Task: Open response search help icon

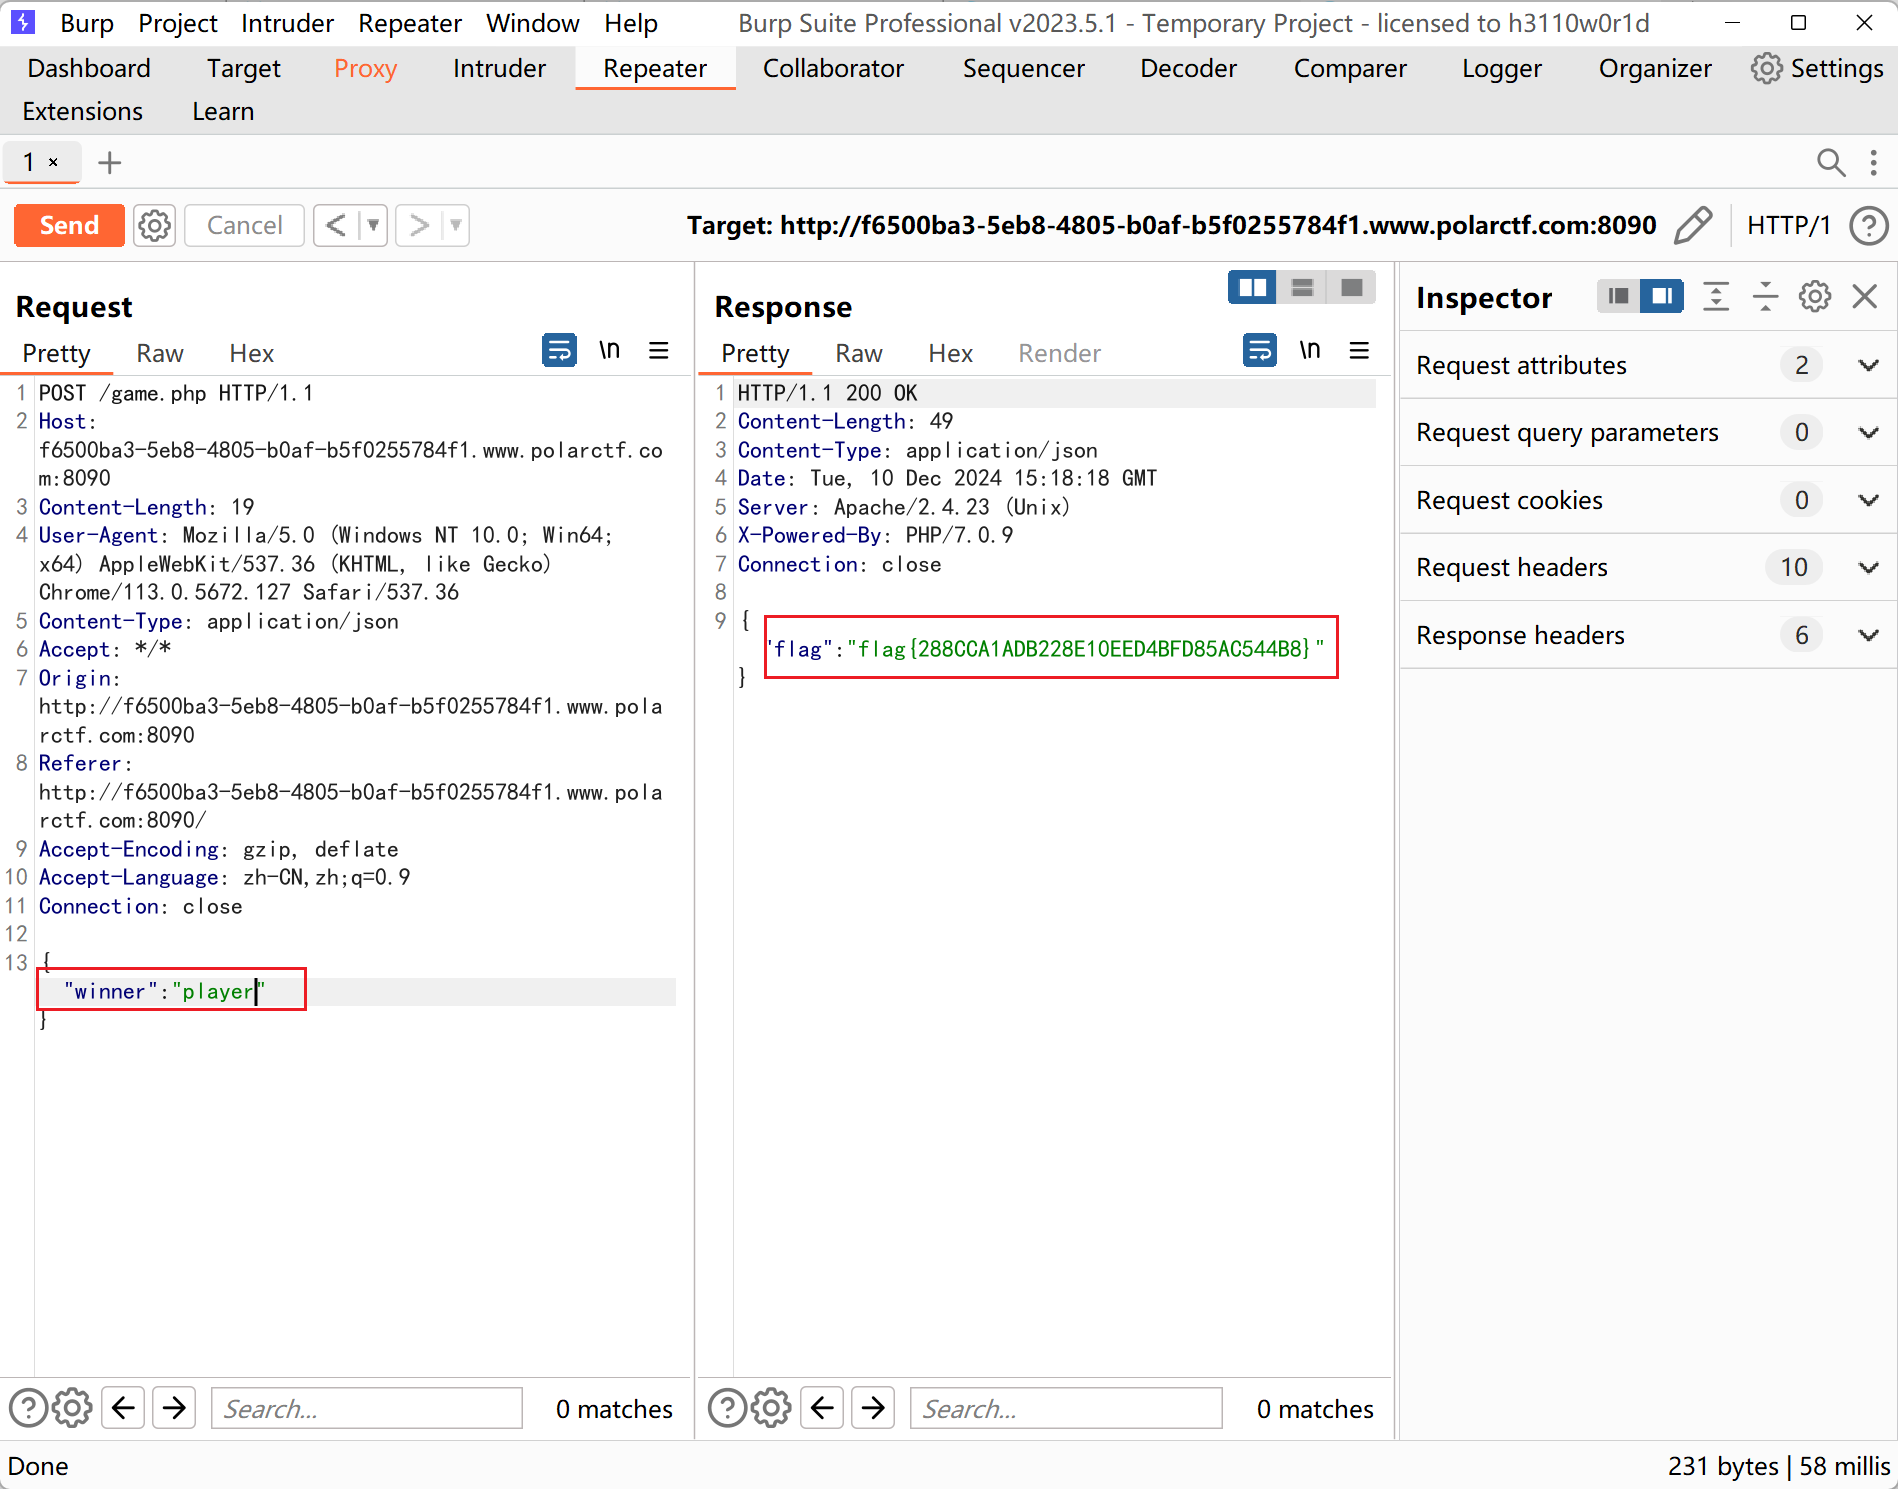Action: pyautogui.click(x=727, y=1408)
